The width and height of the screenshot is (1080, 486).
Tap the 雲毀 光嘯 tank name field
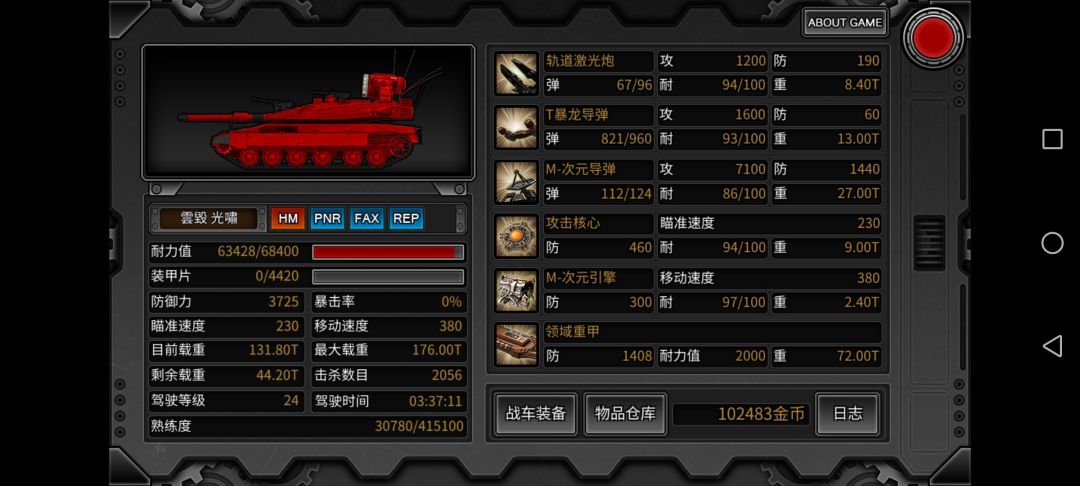click(x=209, y=219)
